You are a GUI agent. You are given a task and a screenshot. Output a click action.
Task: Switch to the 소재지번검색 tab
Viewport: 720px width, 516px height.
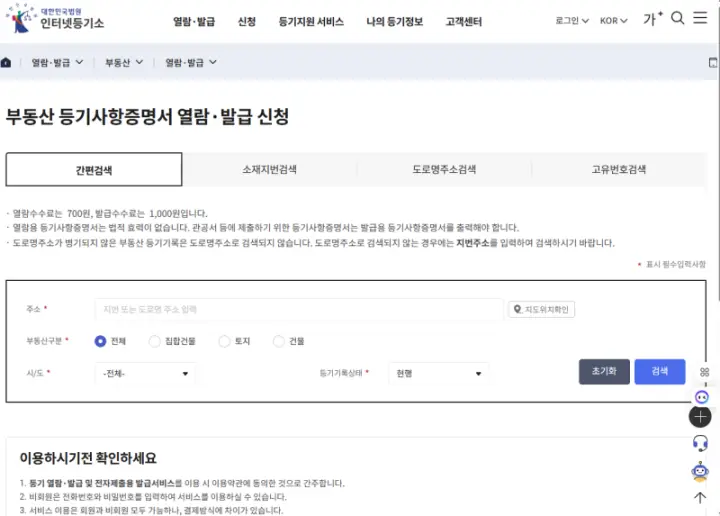(270, 170)
